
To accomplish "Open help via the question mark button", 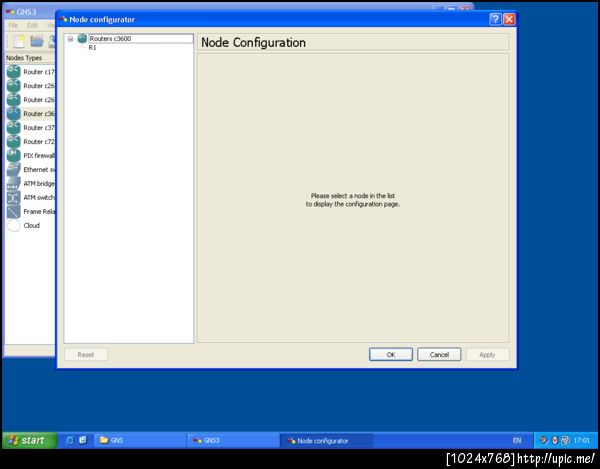I will (495, 19).
